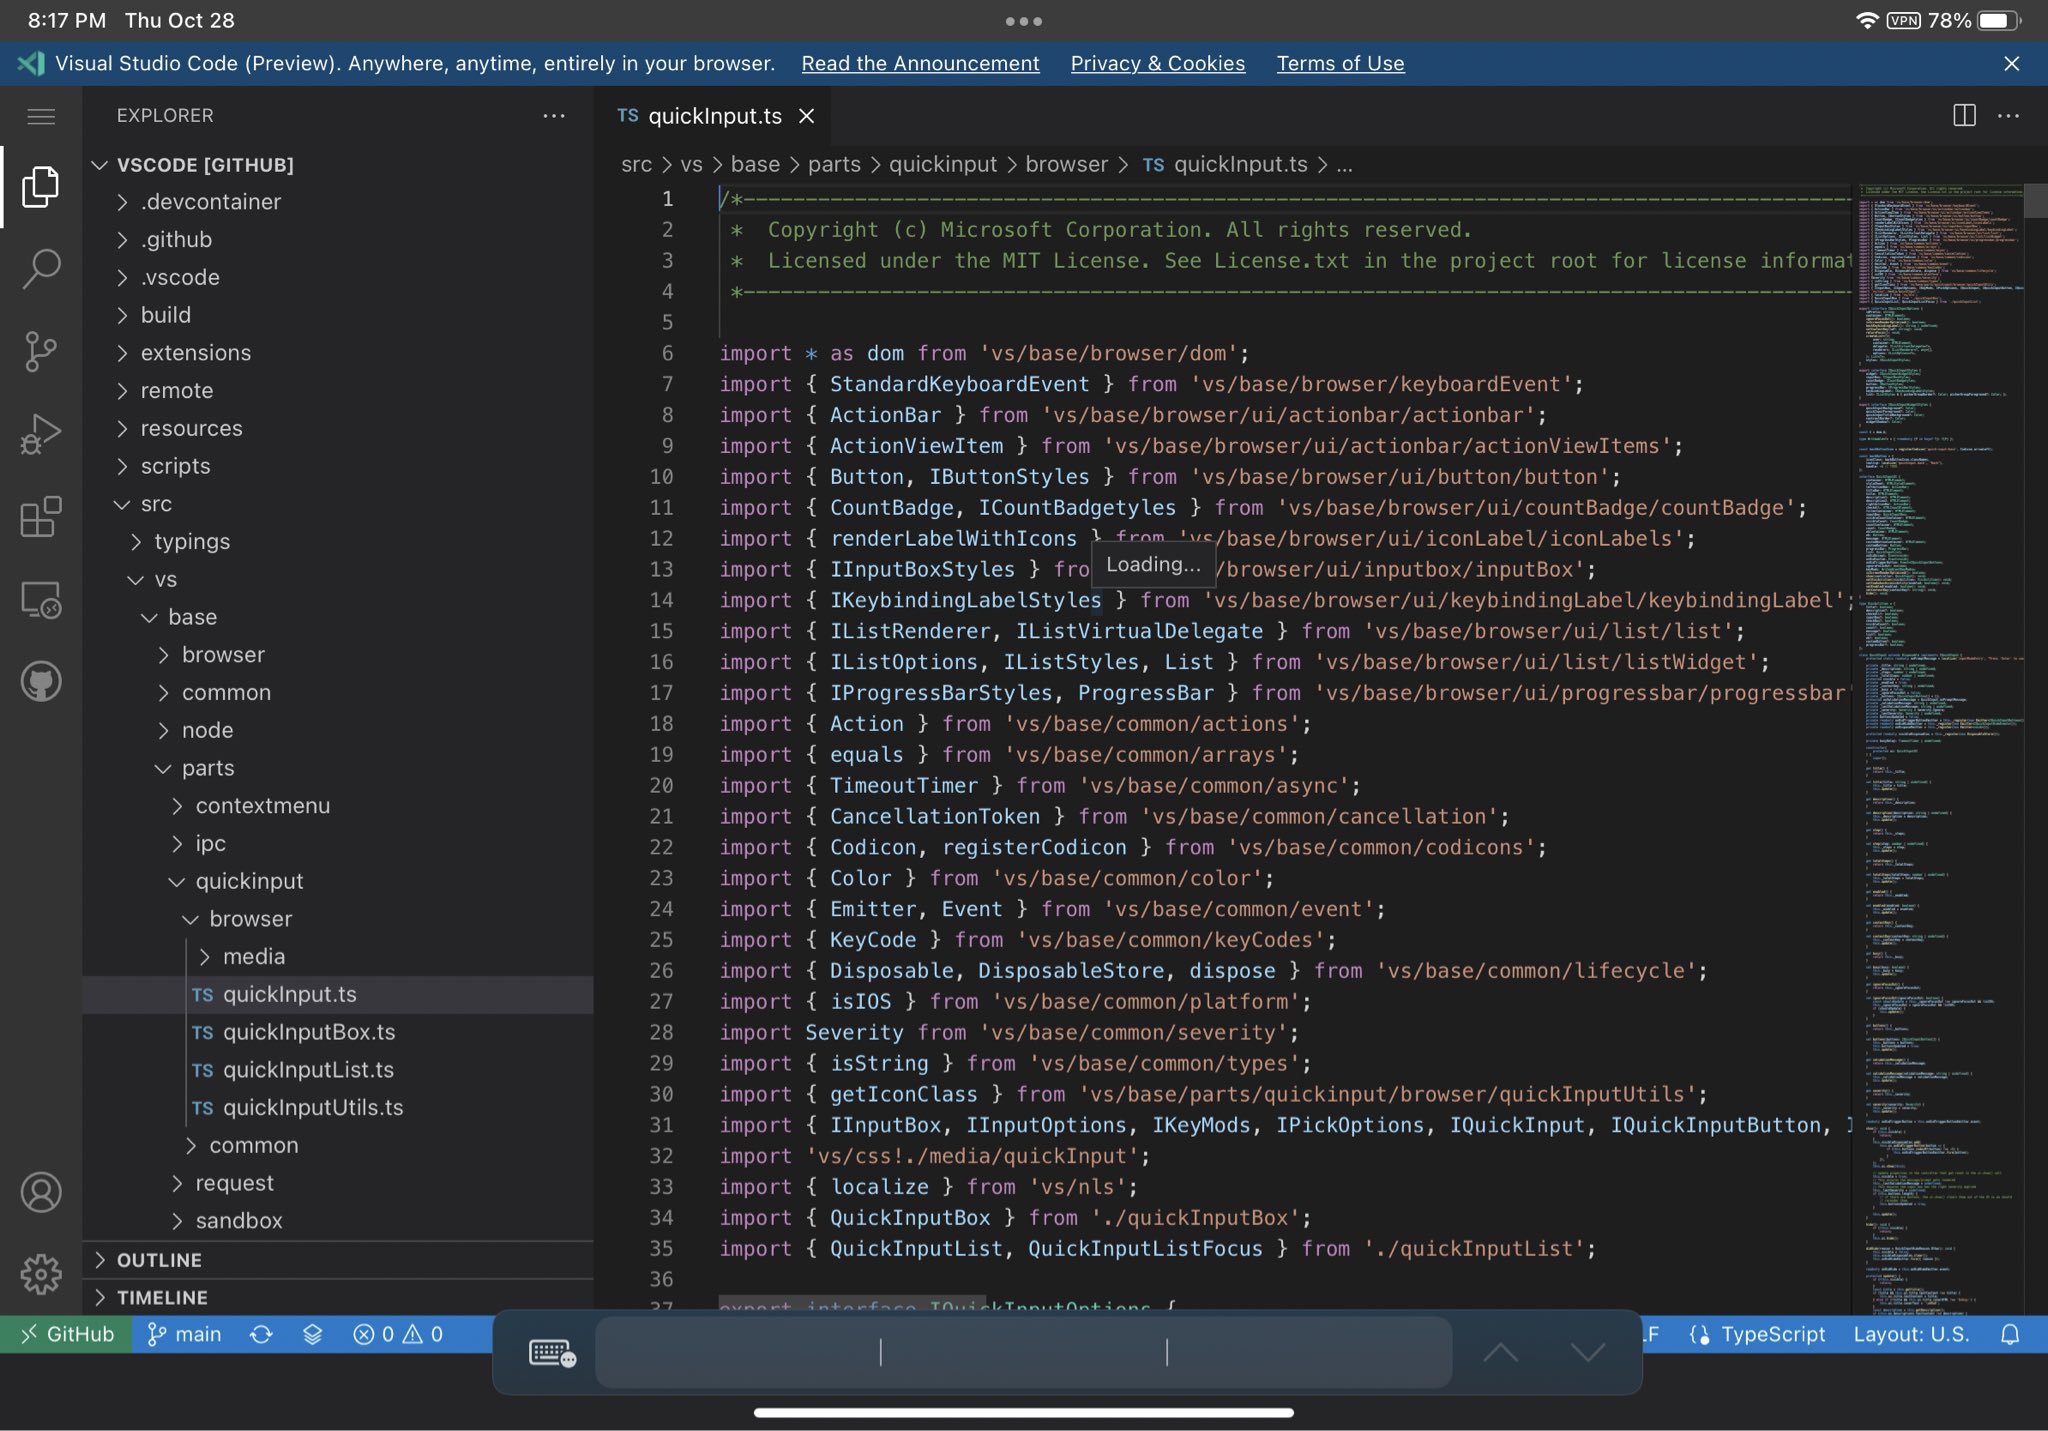Select the quickInput.ts editor tab
The width and height of the screenshot is (2048, 1431).
tap(714, 116)
